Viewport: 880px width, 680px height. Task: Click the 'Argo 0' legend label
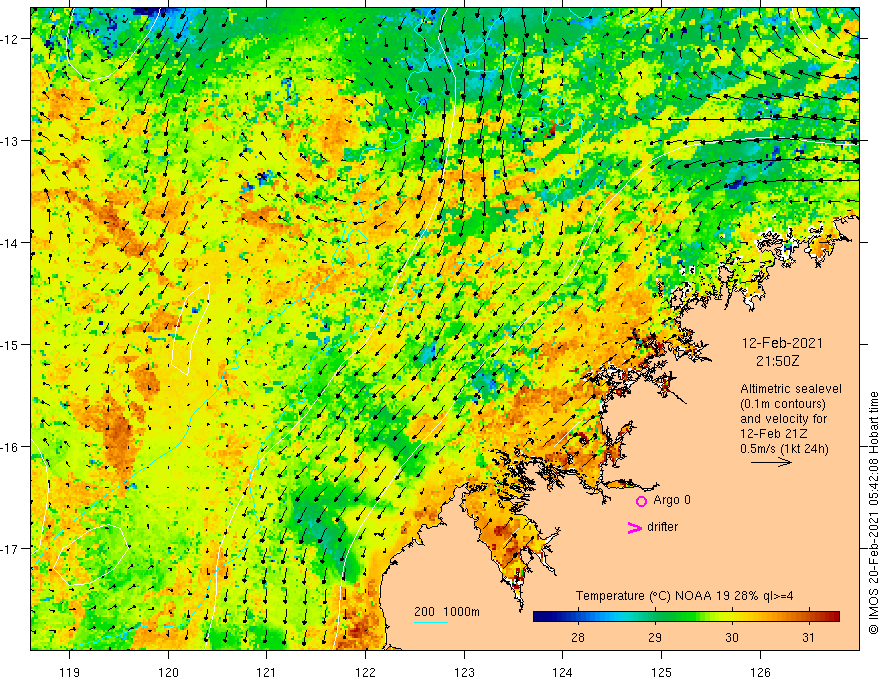click(672, 500)
